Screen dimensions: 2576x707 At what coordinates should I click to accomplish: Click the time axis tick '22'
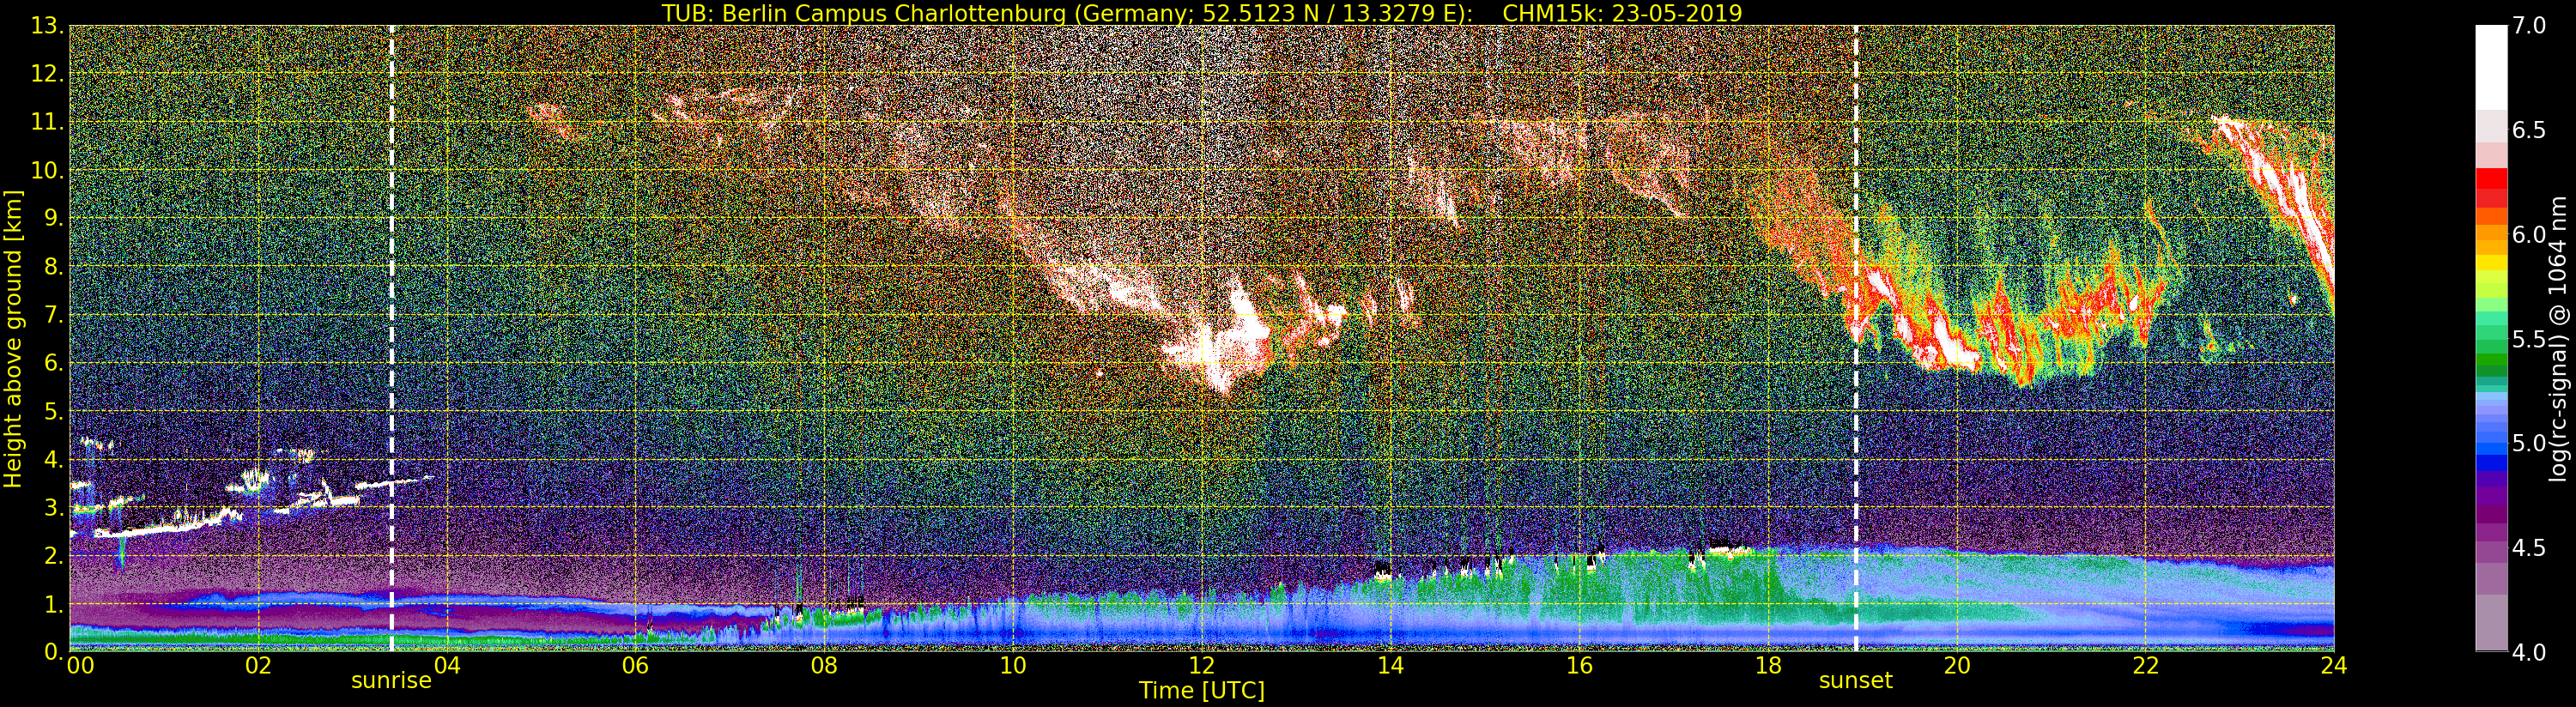click(x=2146, y=666)
